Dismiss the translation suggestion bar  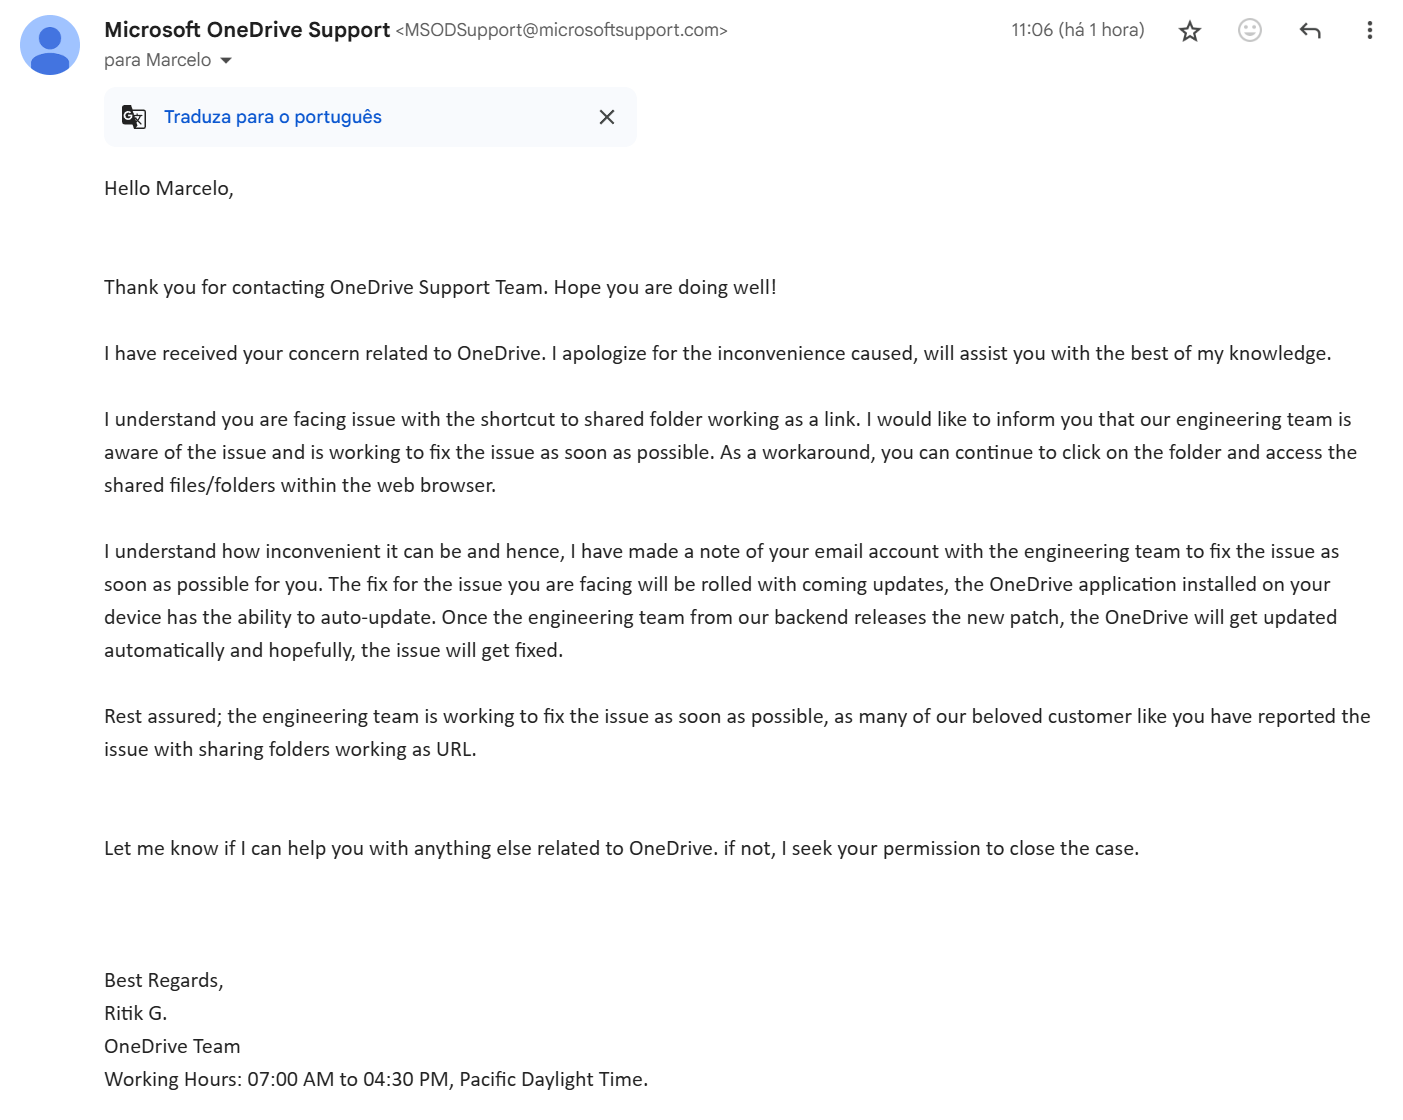click(606, 117)
